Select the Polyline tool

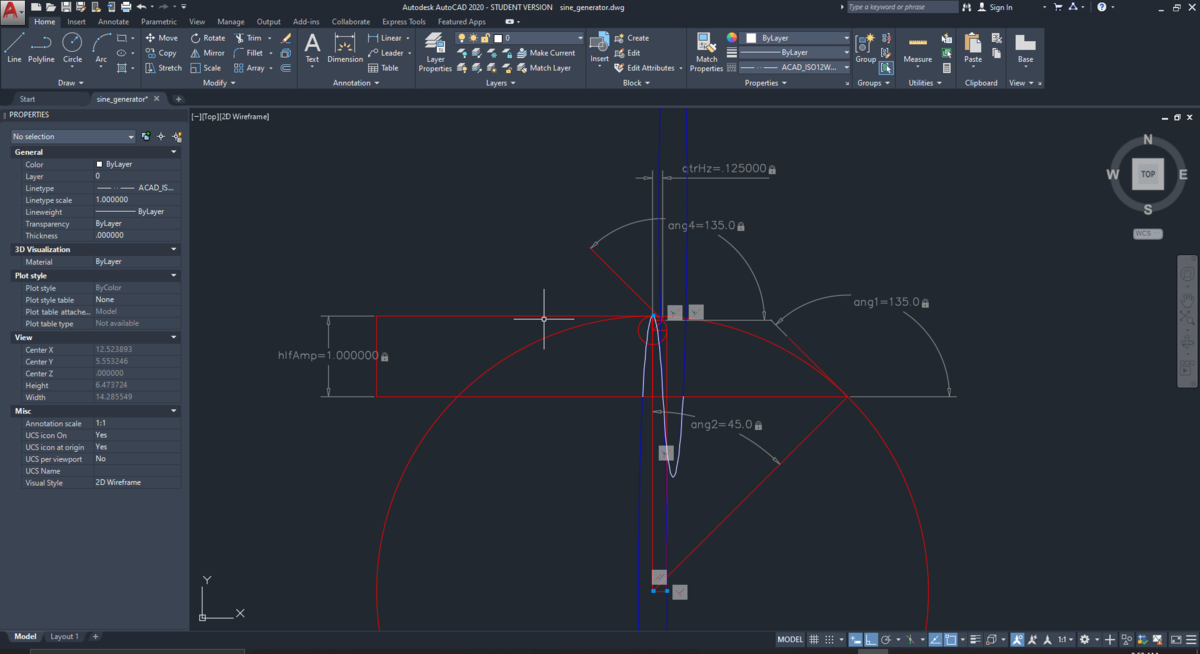[41, 48]
